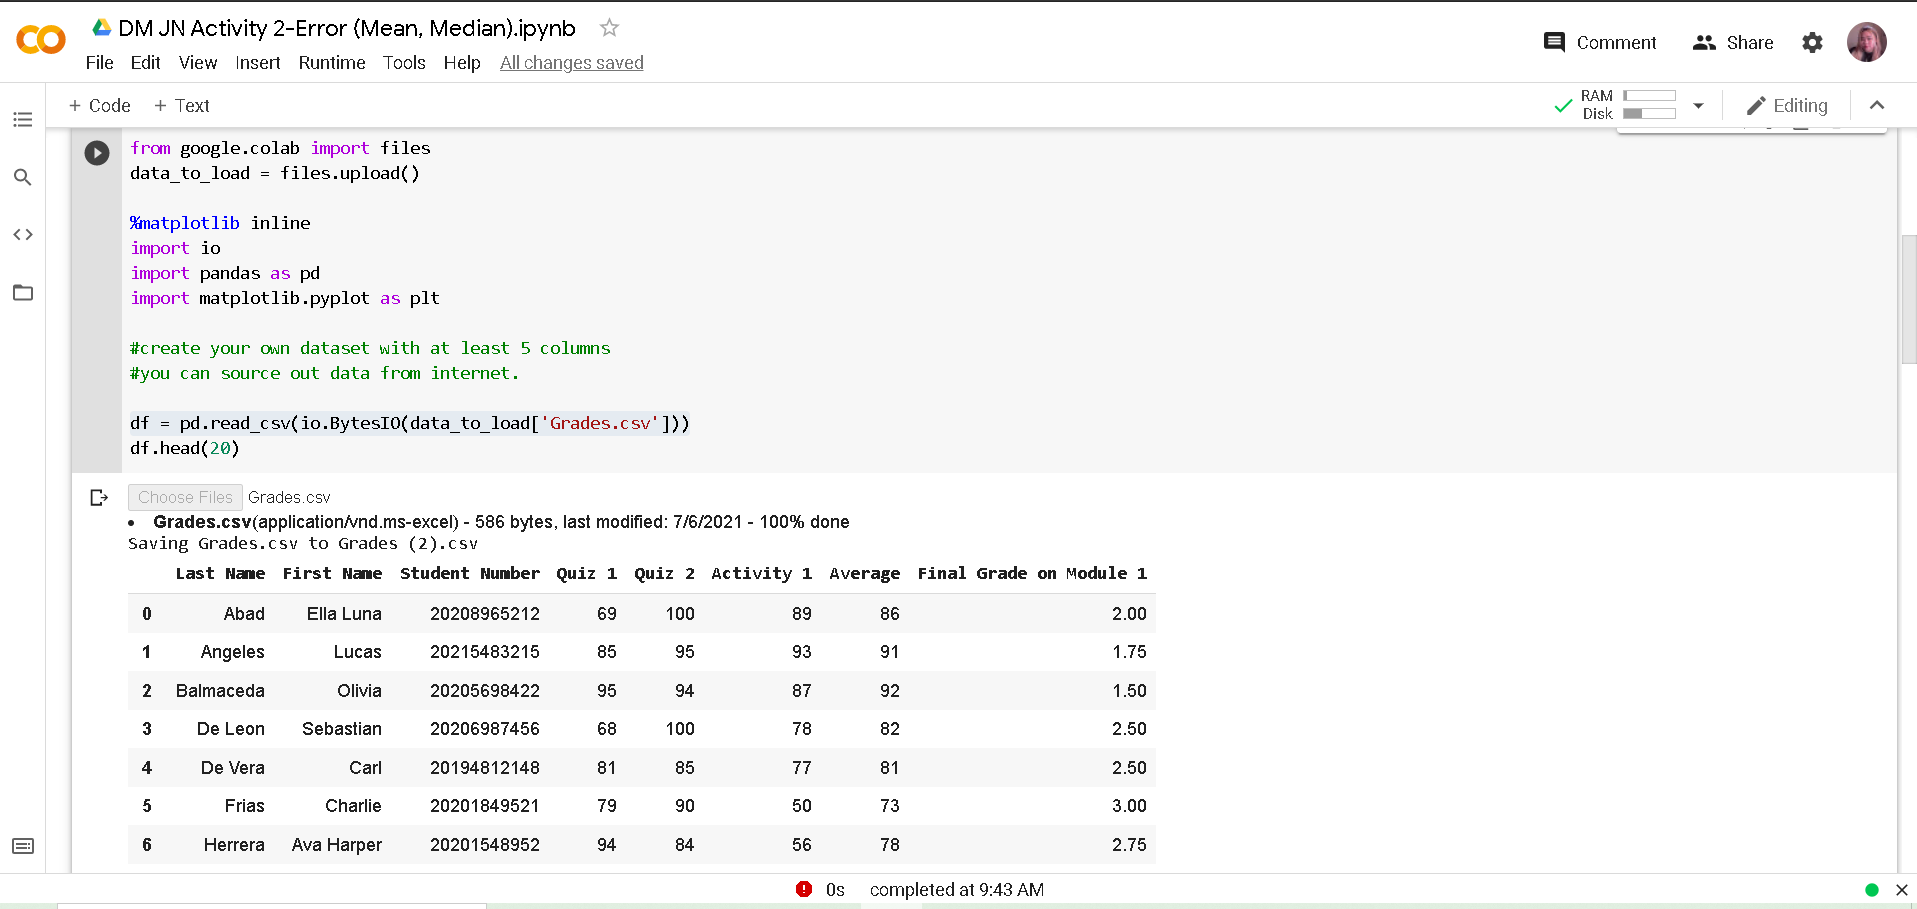Open the code snippets sidebar icon
This screenshot has width=1917, height=909.
click(x=23, y=234)
